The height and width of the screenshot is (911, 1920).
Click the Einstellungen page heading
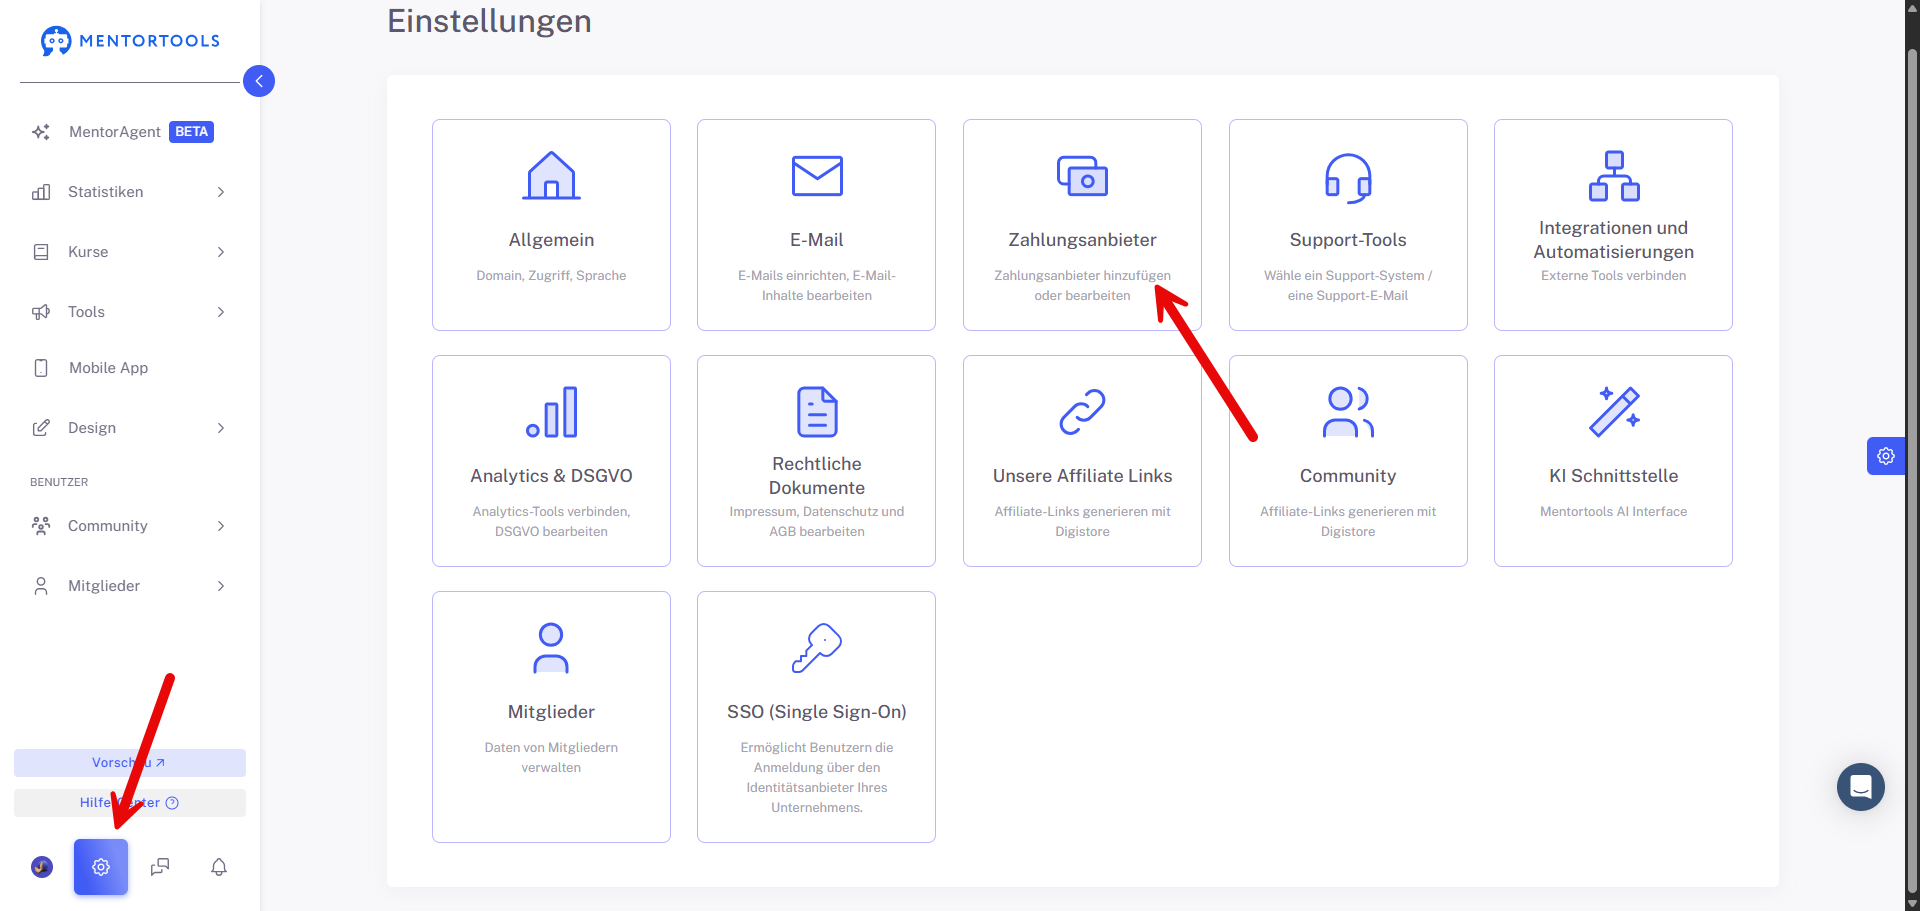489,21
